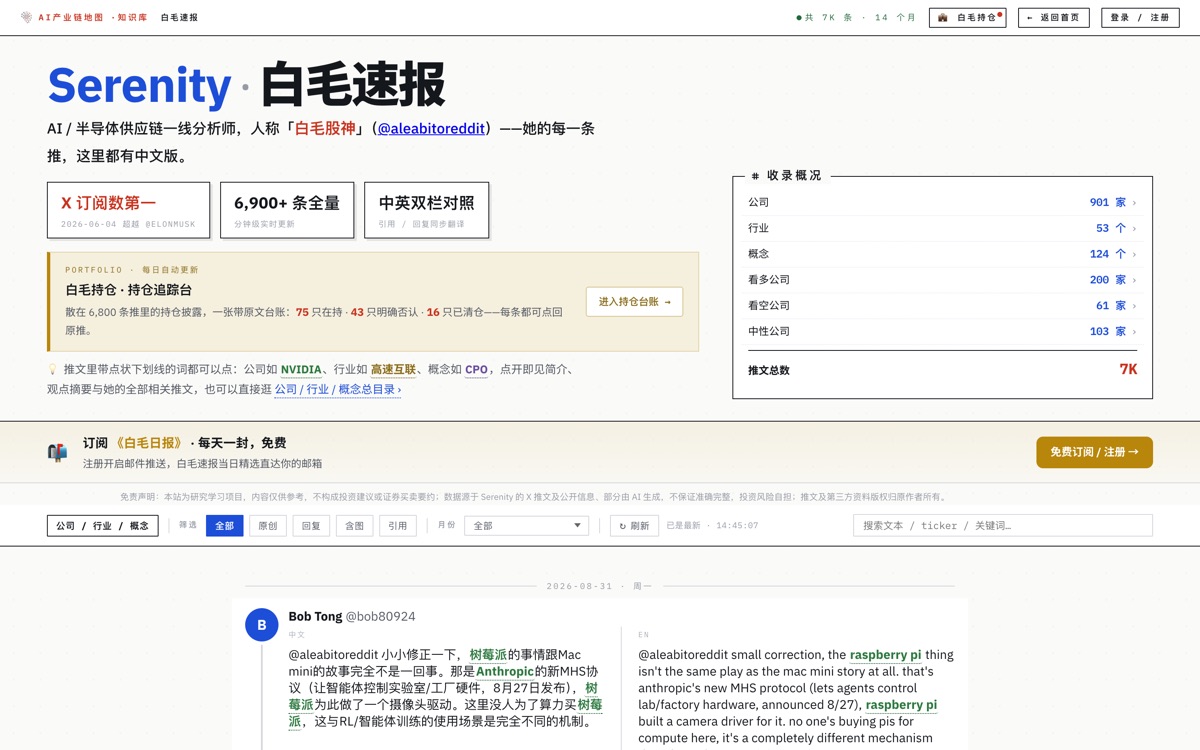Open @aleabitoreddit profile link
The width and height of the screenshot is (1200, 750).
(431, 128)
